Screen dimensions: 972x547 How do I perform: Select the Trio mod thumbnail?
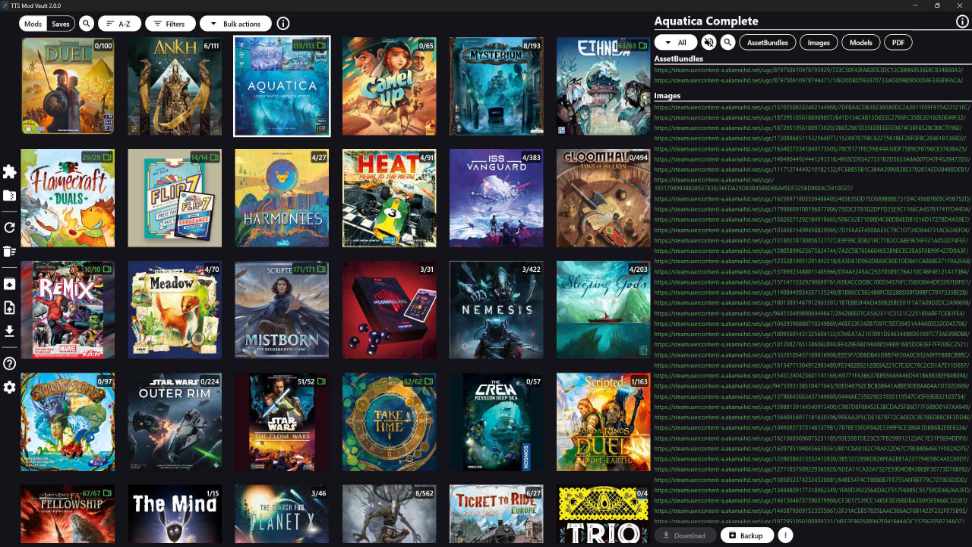(x=603, y=514)
